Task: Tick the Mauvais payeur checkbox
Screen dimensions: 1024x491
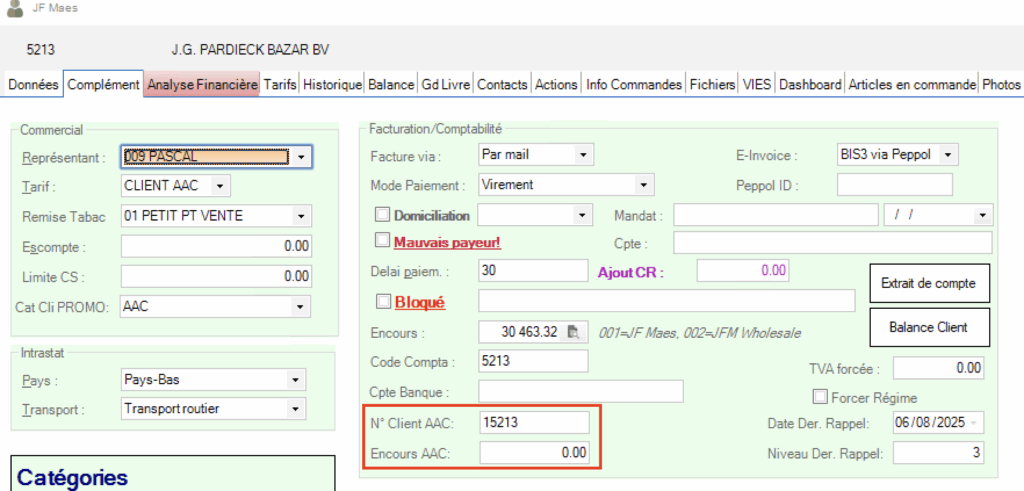Action: pos(382,241)
